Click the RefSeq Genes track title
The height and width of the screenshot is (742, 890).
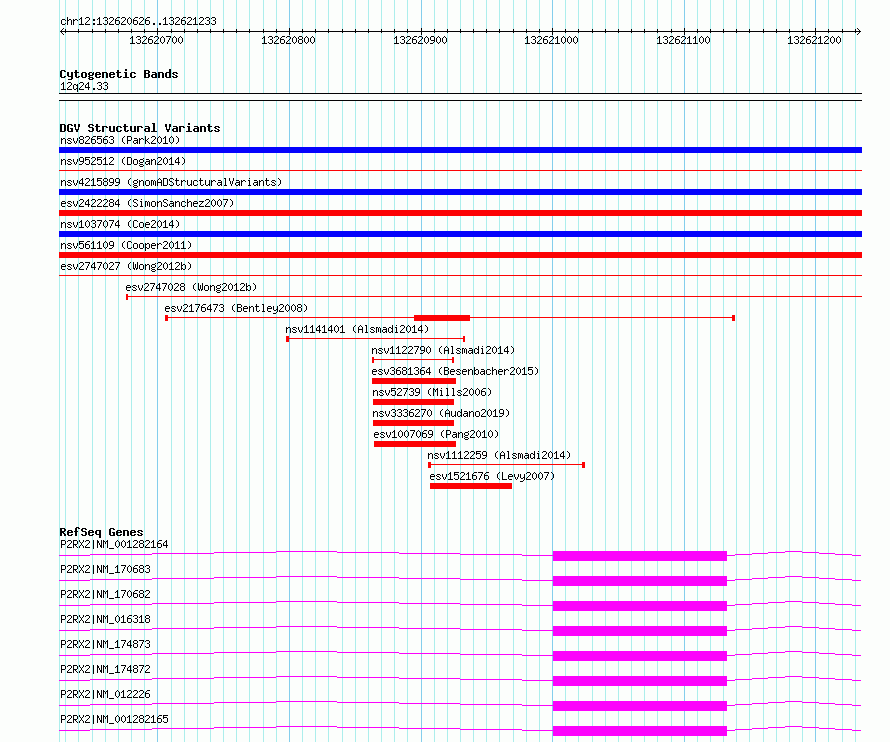tap(102, 532)
